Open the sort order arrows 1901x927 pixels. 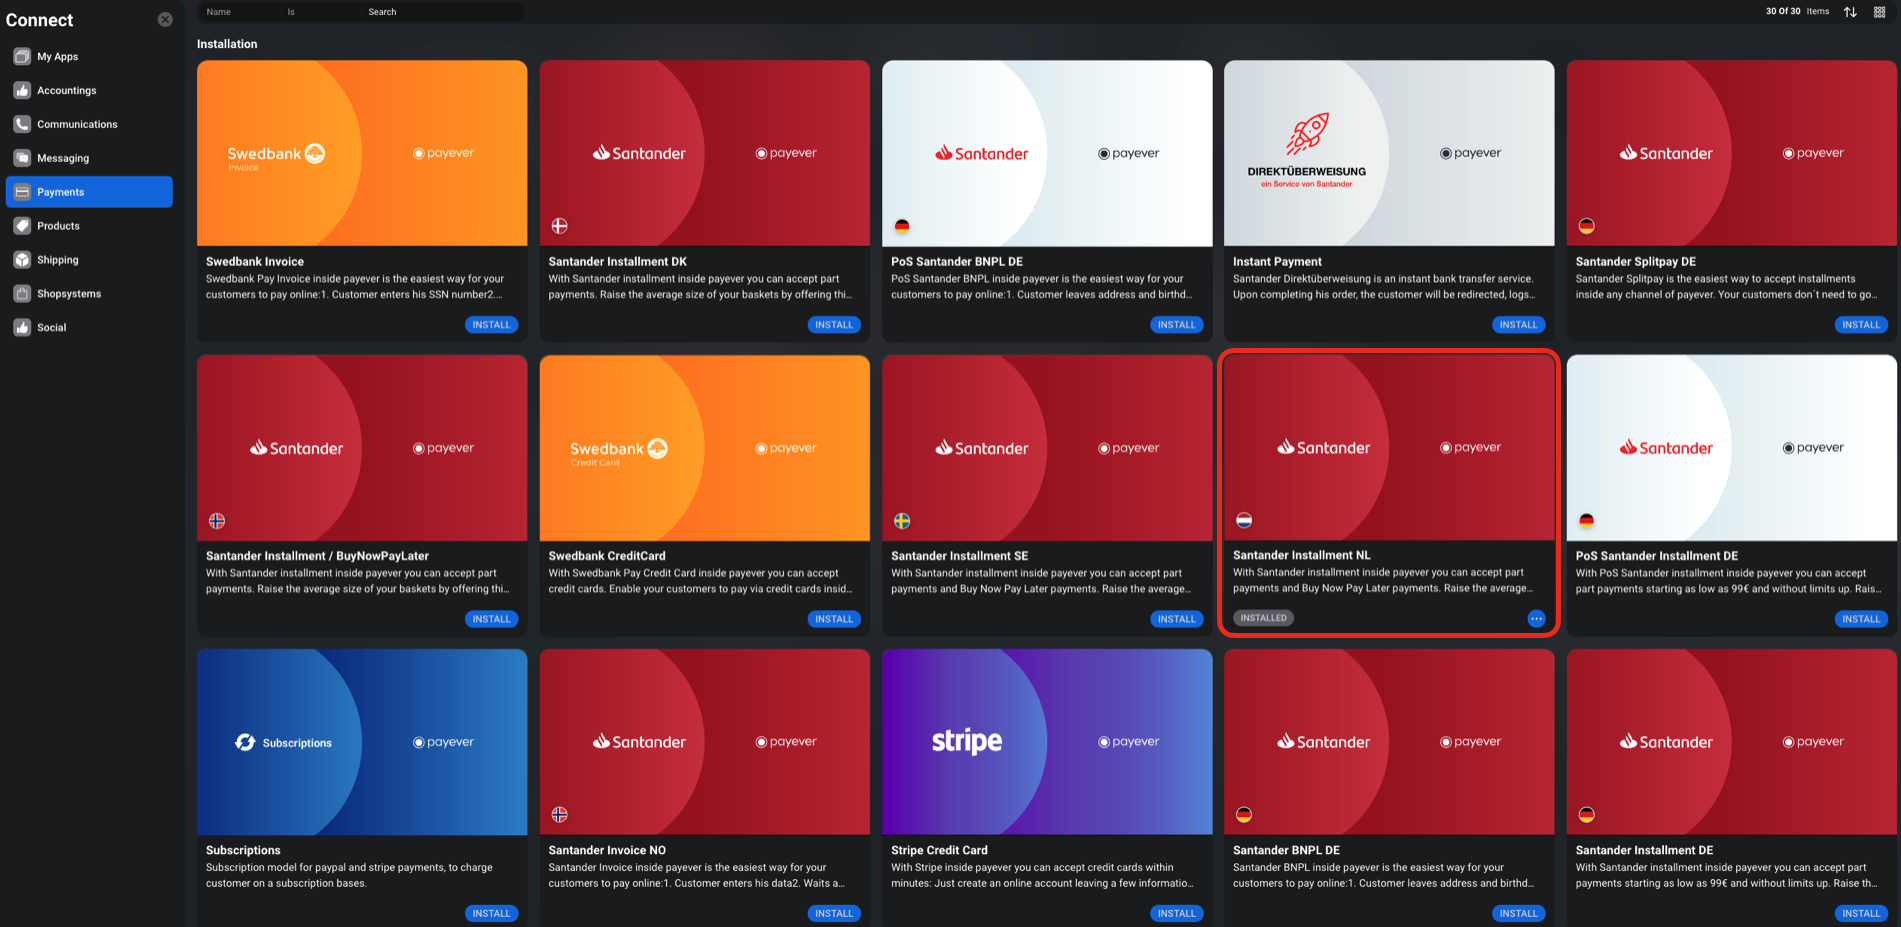click(x=1850, y=12)
